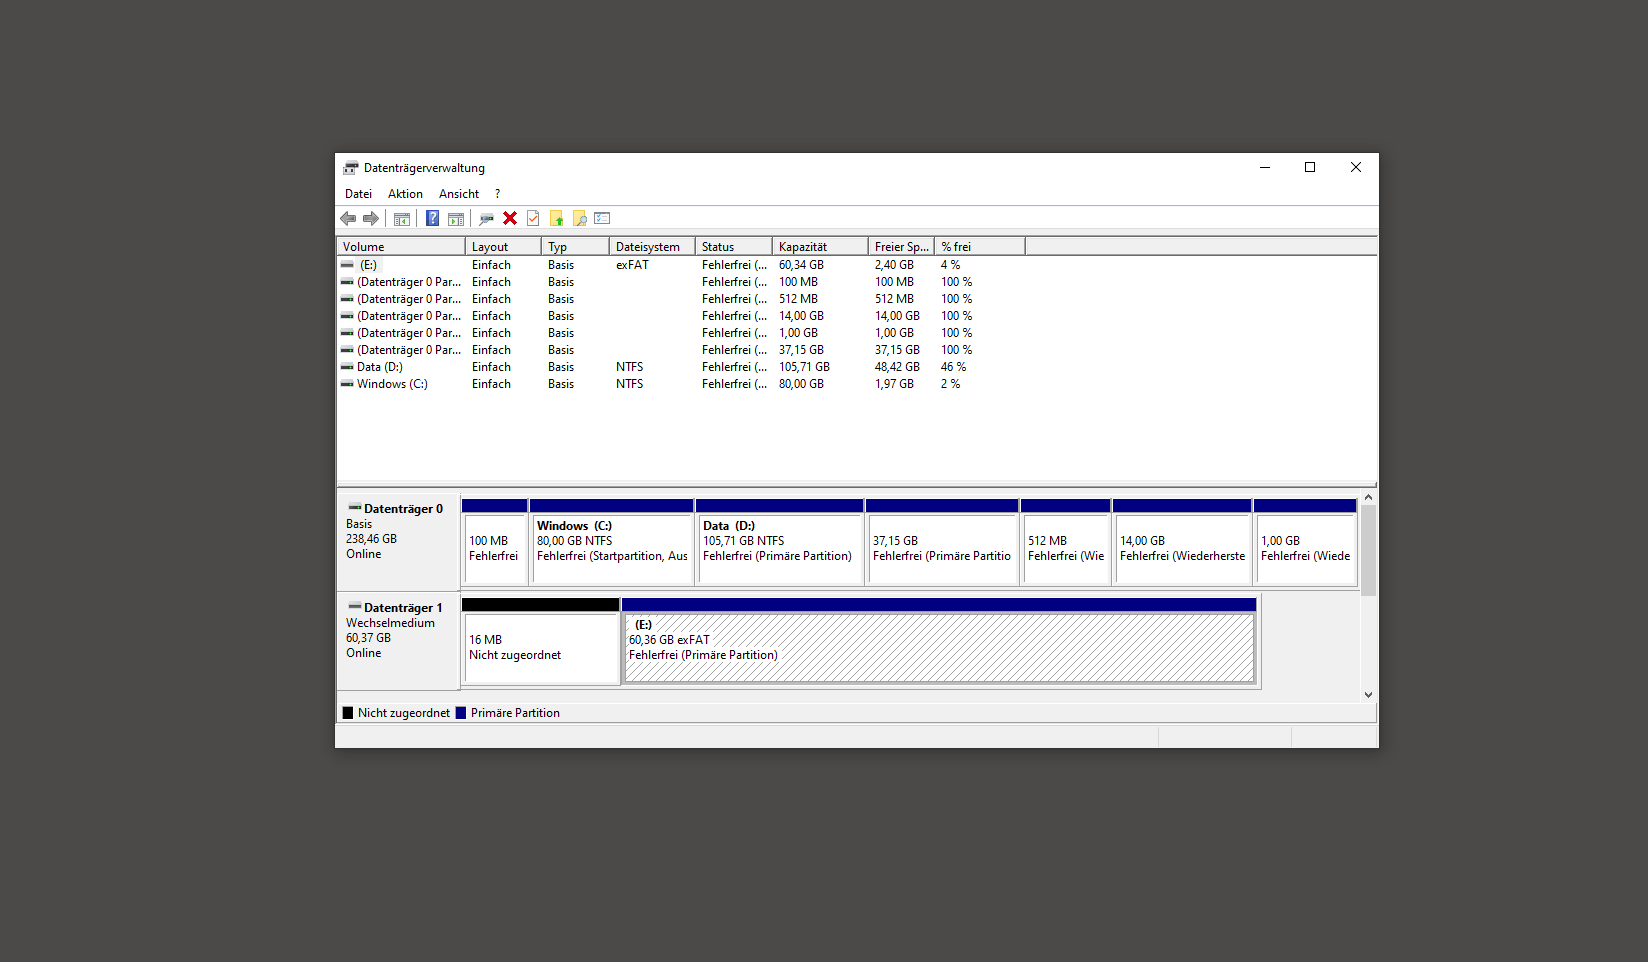This screenshot has width=1648, height=962.
Task: Open the Ansicht menu
Action: (x=459, y=194)
